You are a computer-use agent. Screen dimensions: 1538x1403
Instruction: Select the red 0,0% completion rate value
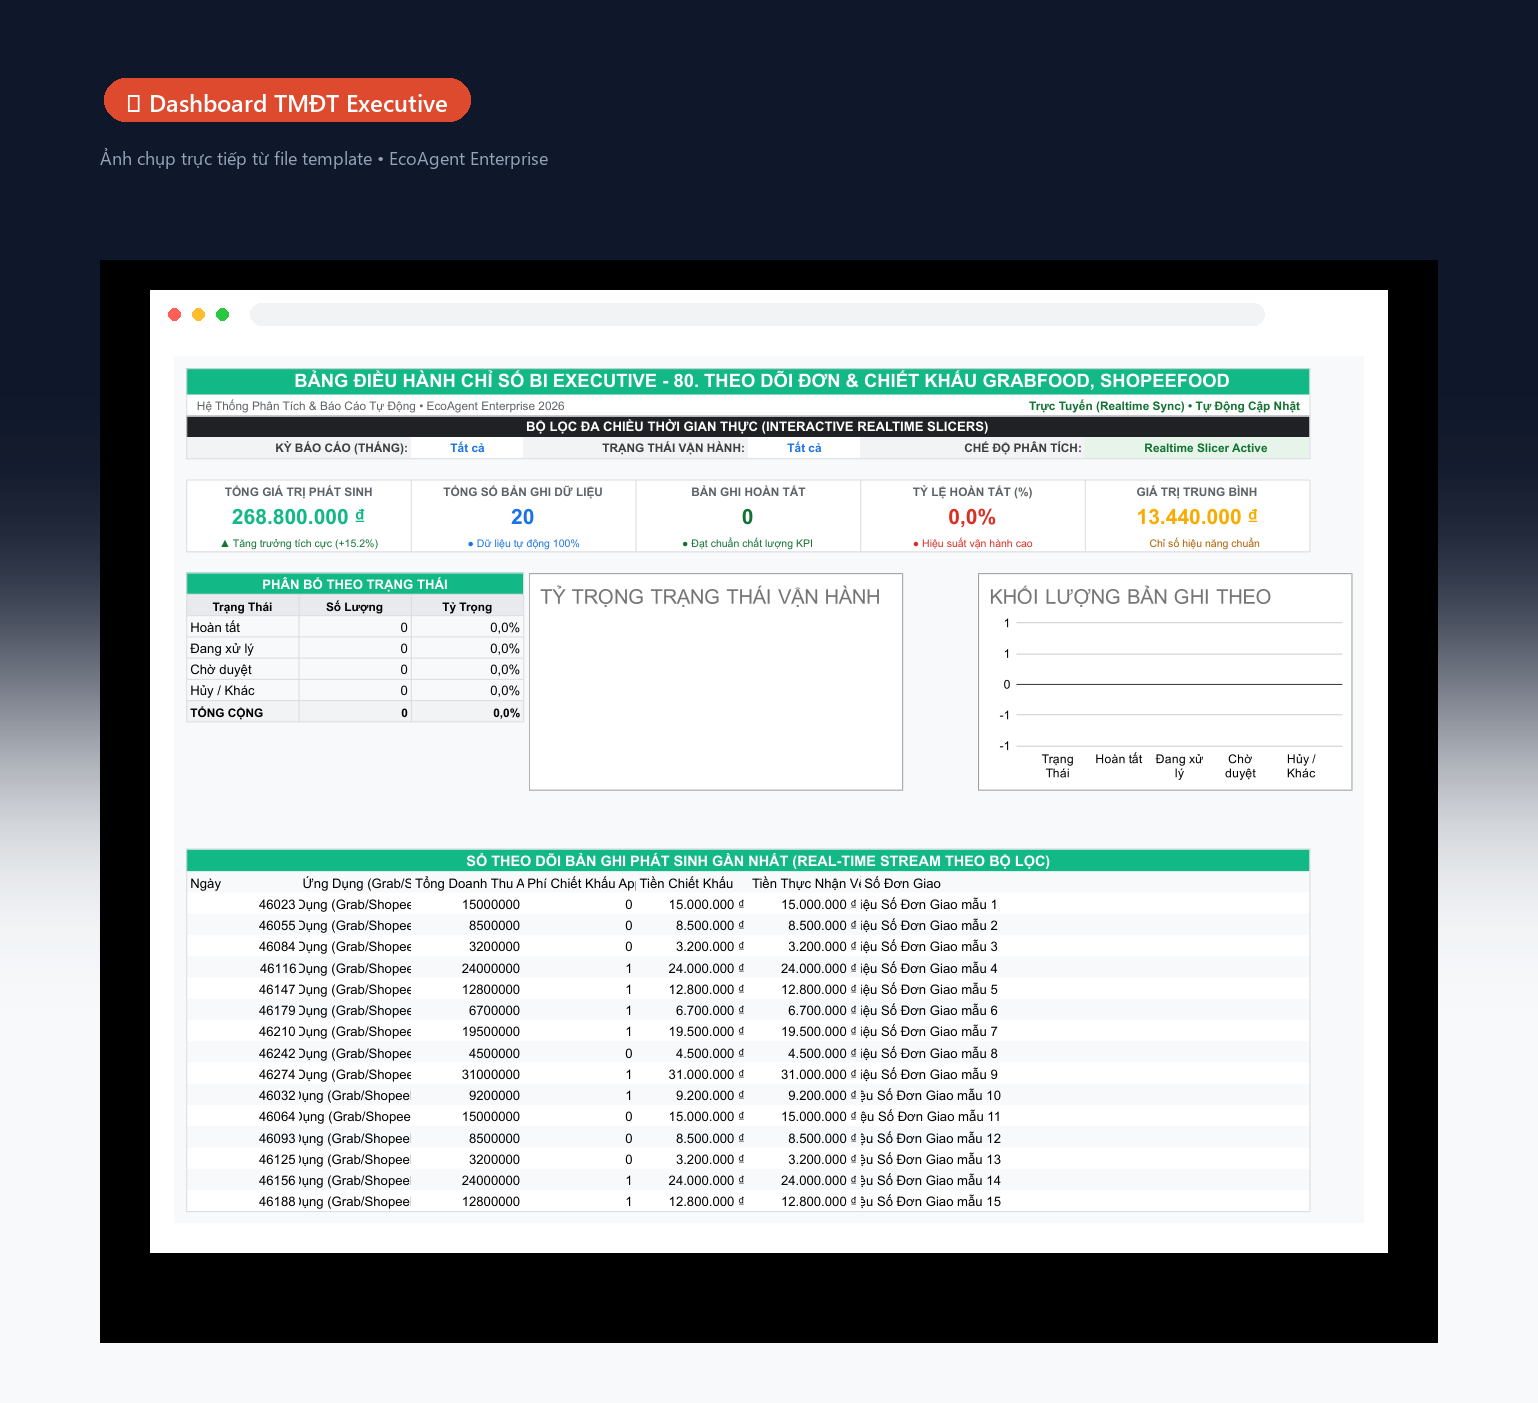[x=972, y=517]
